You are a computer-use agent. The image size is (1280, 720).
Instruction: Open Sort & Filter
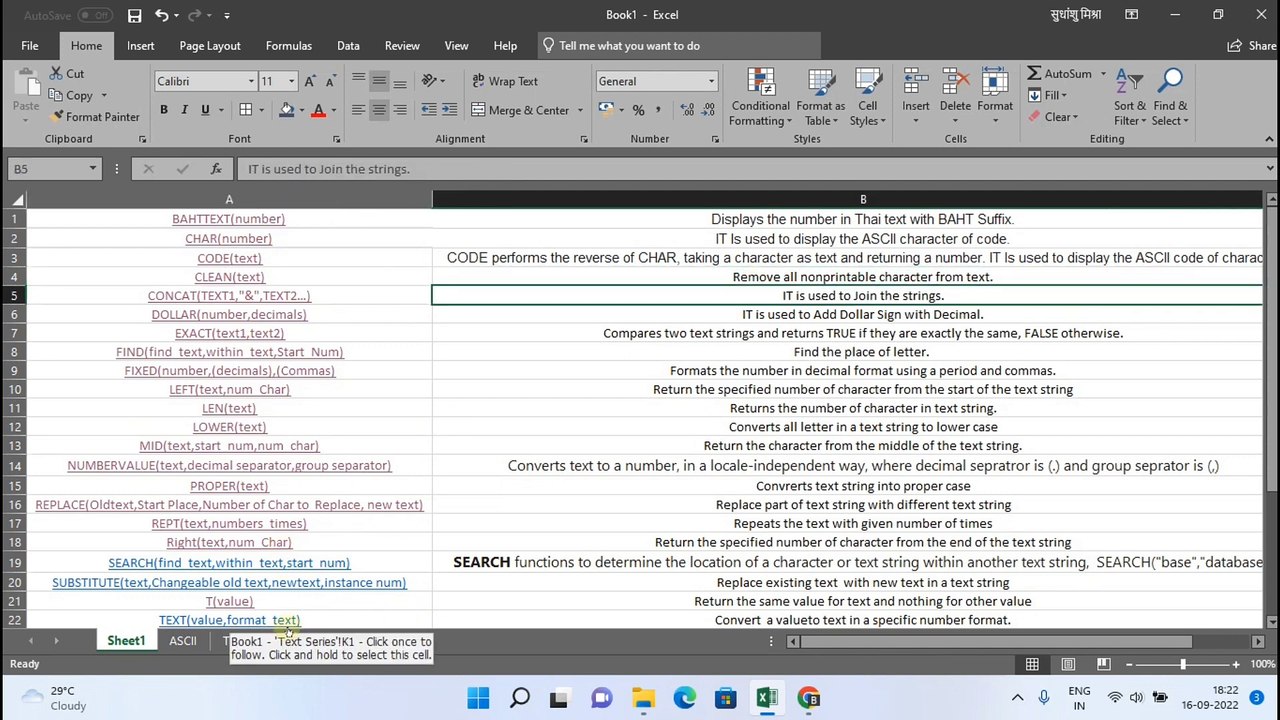[x=1130, y=98]
